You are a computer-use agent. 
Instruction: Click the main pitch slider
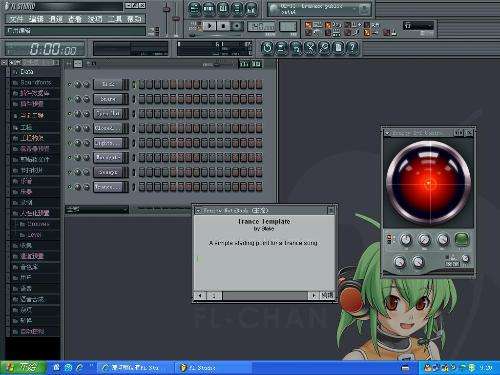coord(176,18)
